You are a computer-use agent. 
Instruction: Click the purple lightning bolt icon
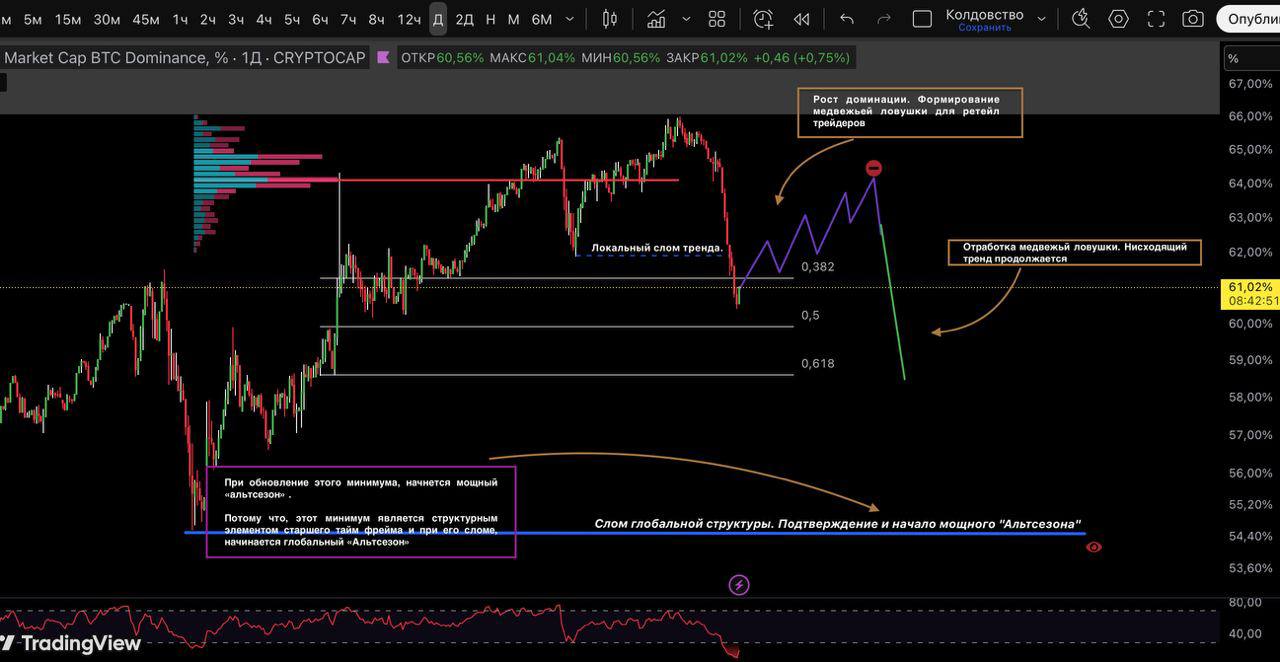coord(739,585)
